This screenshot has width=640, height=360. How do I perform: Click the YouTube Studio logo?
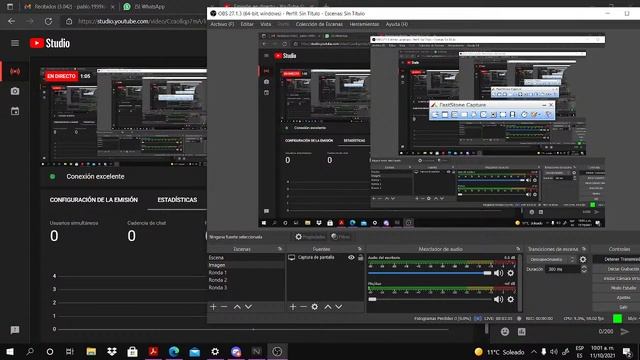(x=50, y=43)
